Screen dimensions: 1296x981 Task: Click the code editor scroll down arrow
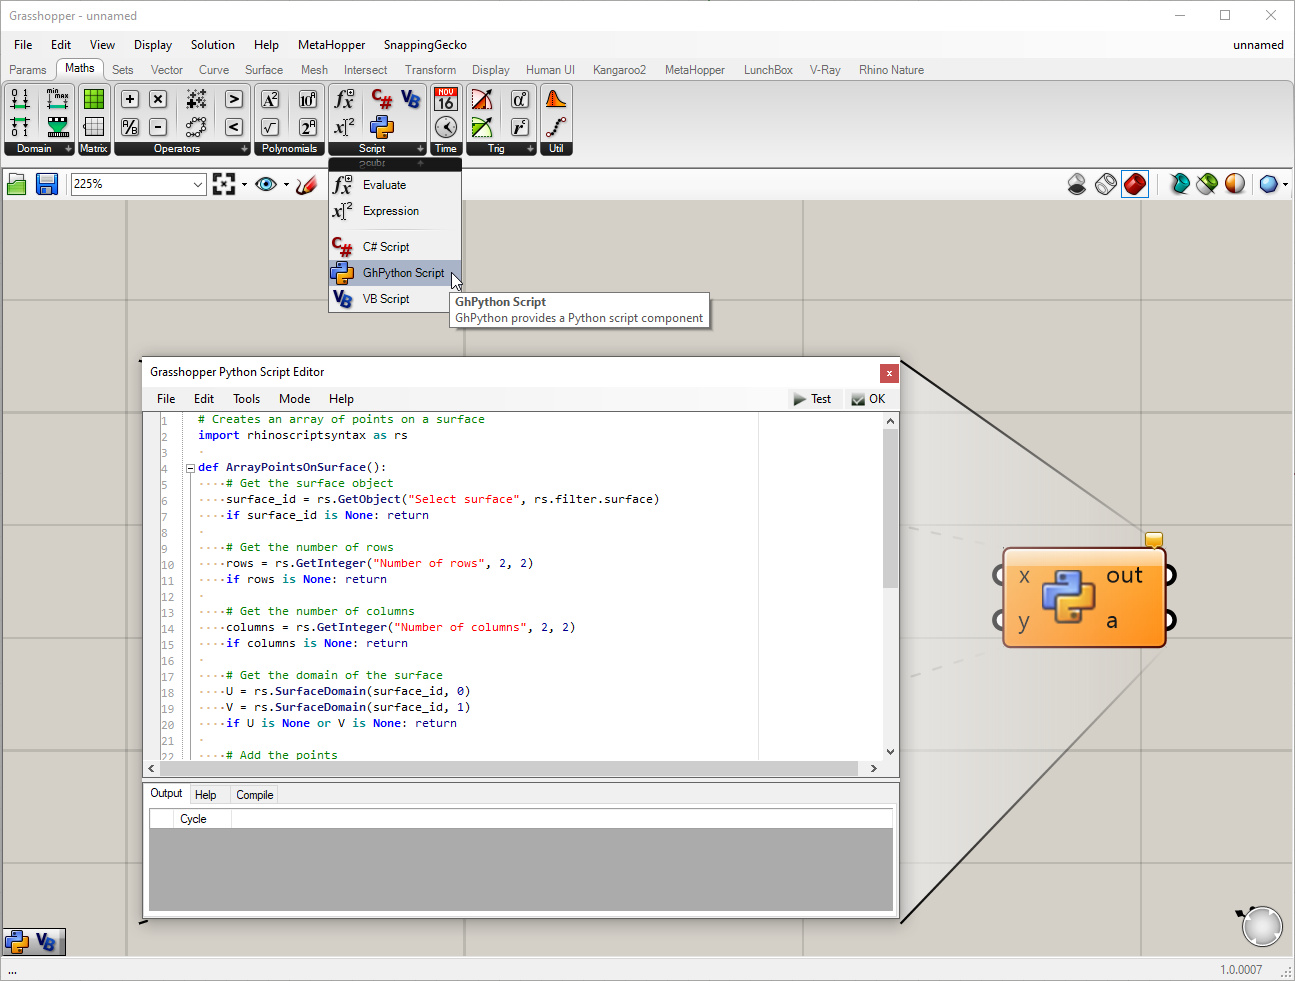click(890, 752)
